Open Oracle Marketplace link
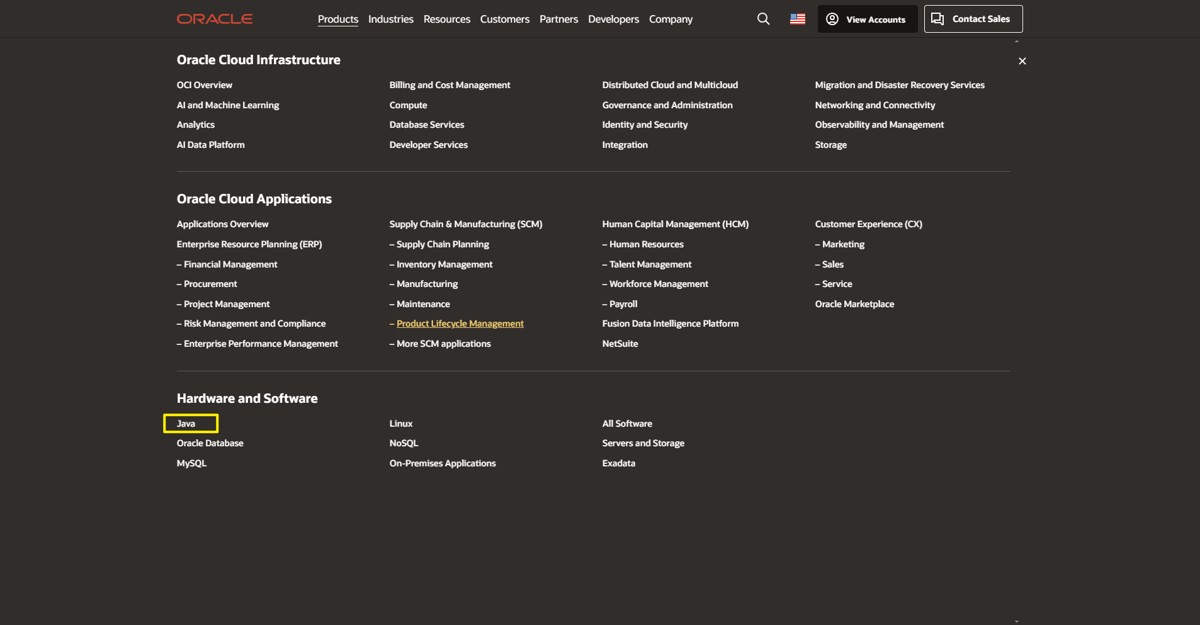This screenshot has height=625, width=1200. click(x=854, y=304)
